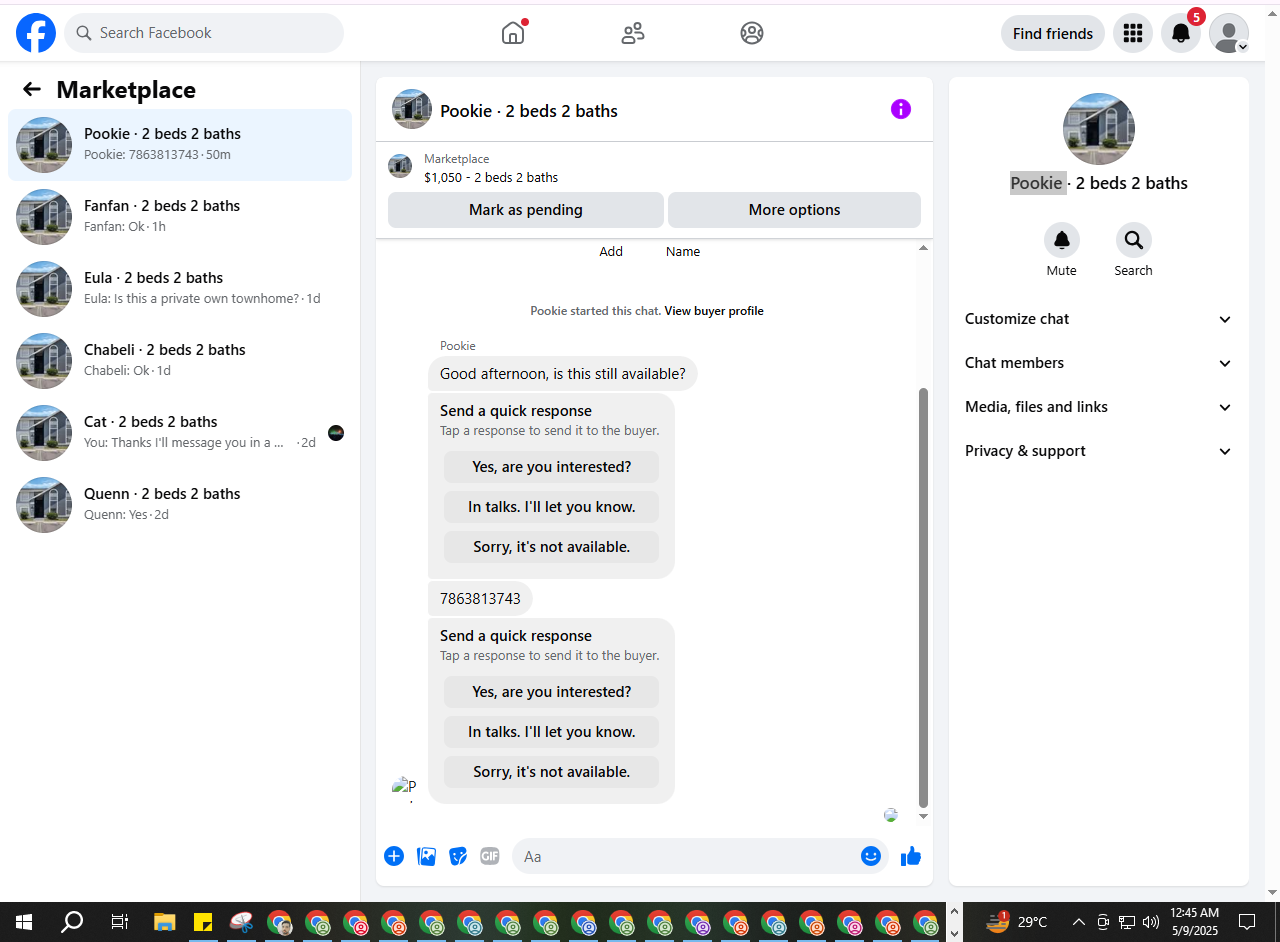Send first 'Sorry, it's not available.' response
Image resolution: width=1280 pixels, height=942 pixels.
click(x=552, y=547)
